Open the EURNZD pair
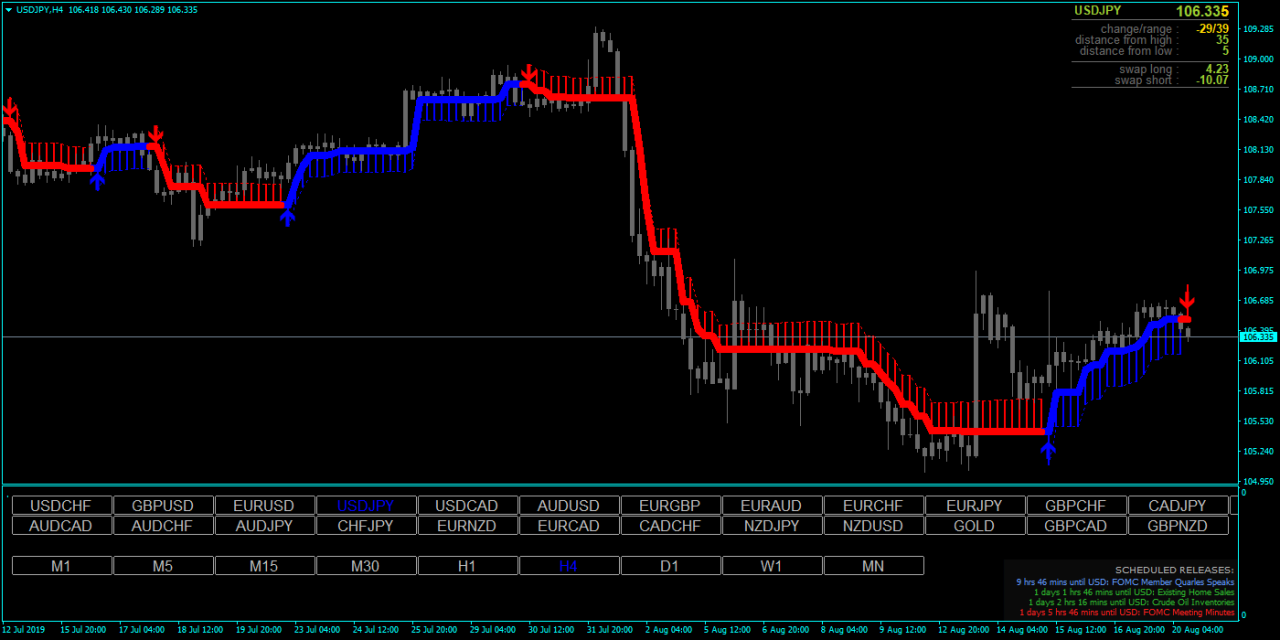The height and width of the screenshot is (640, 1280). point(468,526)
